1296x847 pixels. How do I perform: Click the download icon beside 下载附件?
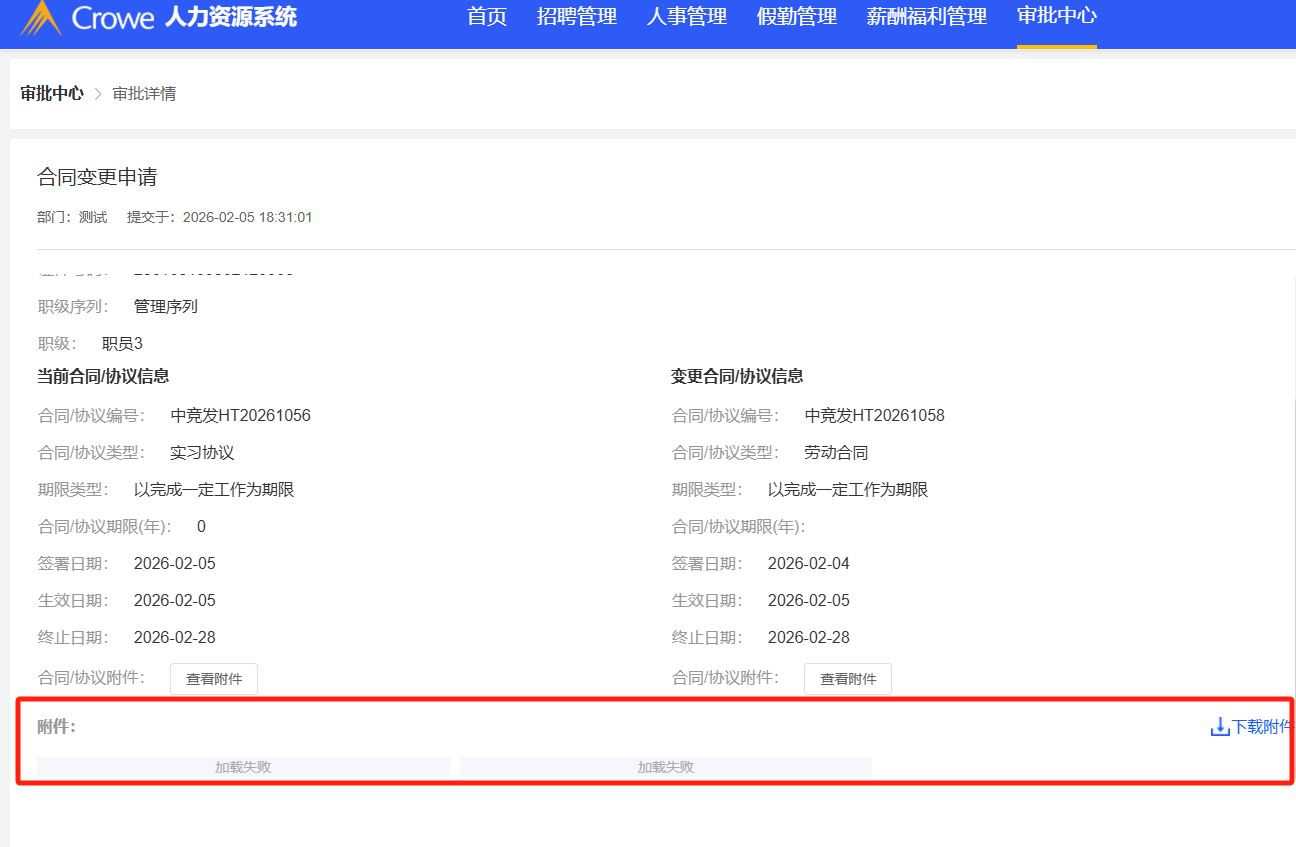point(1220,727)
